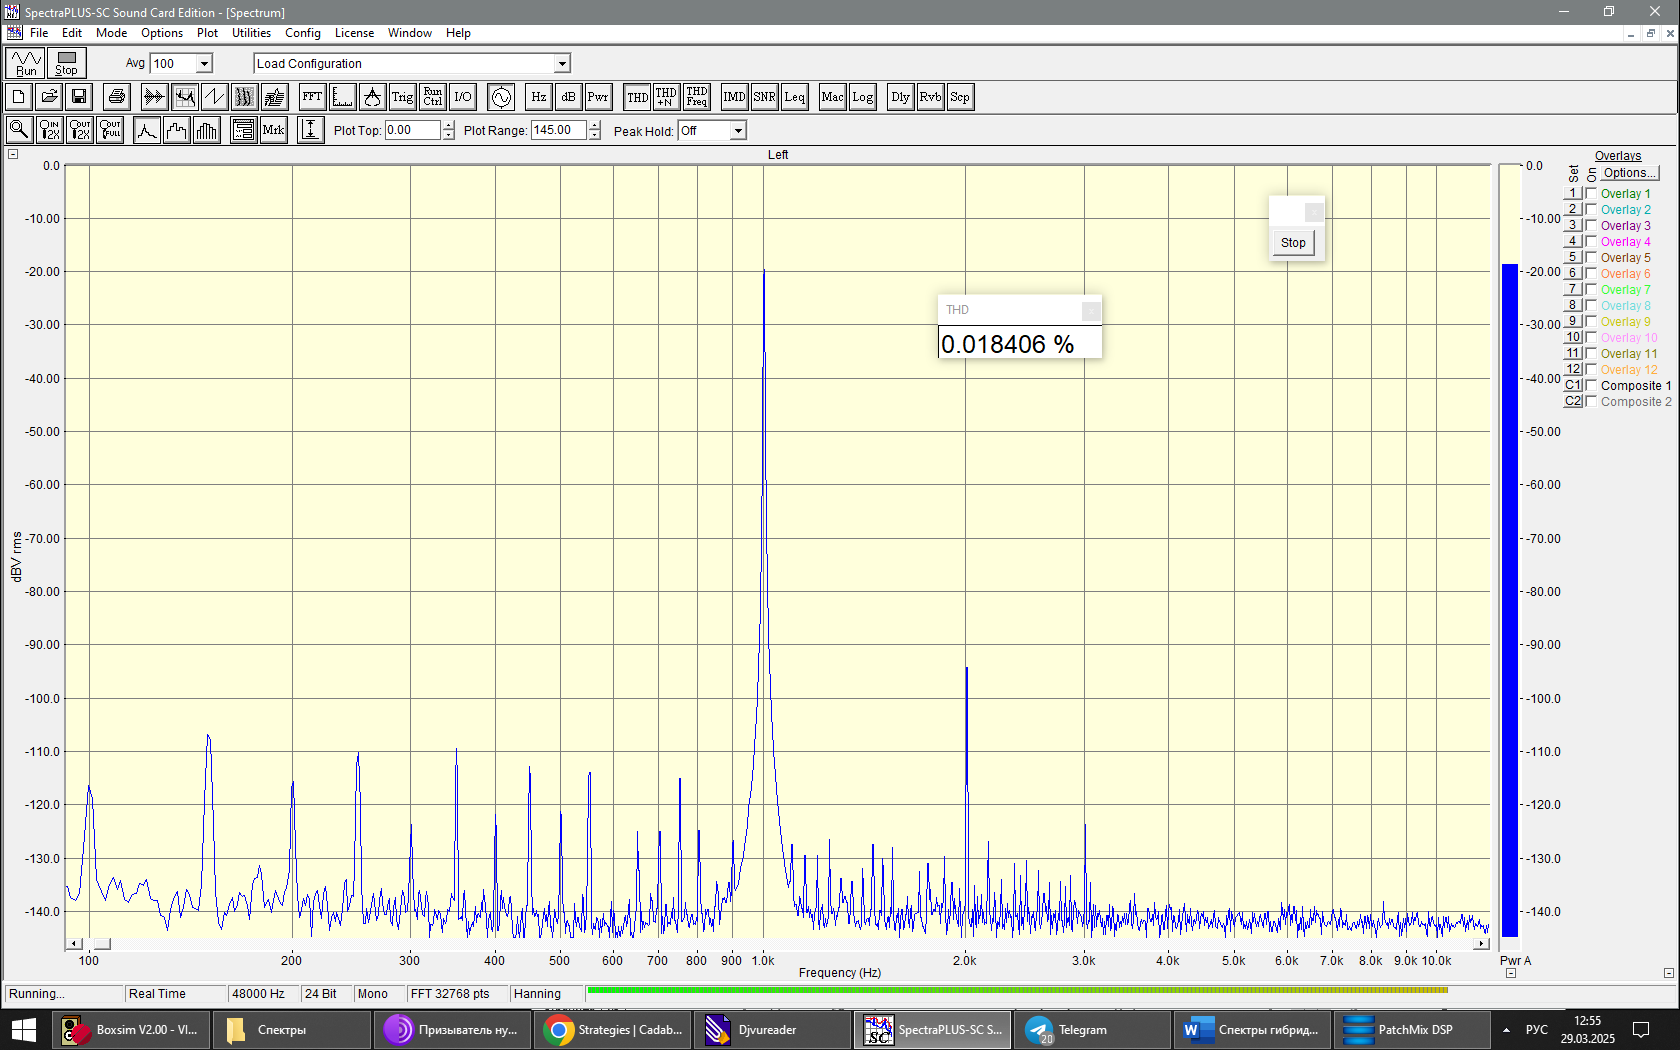Enable Overlay 5 On checkbox
Image resolution: width=1680 pixels, height=1050 pixels.
(1591, 258)
